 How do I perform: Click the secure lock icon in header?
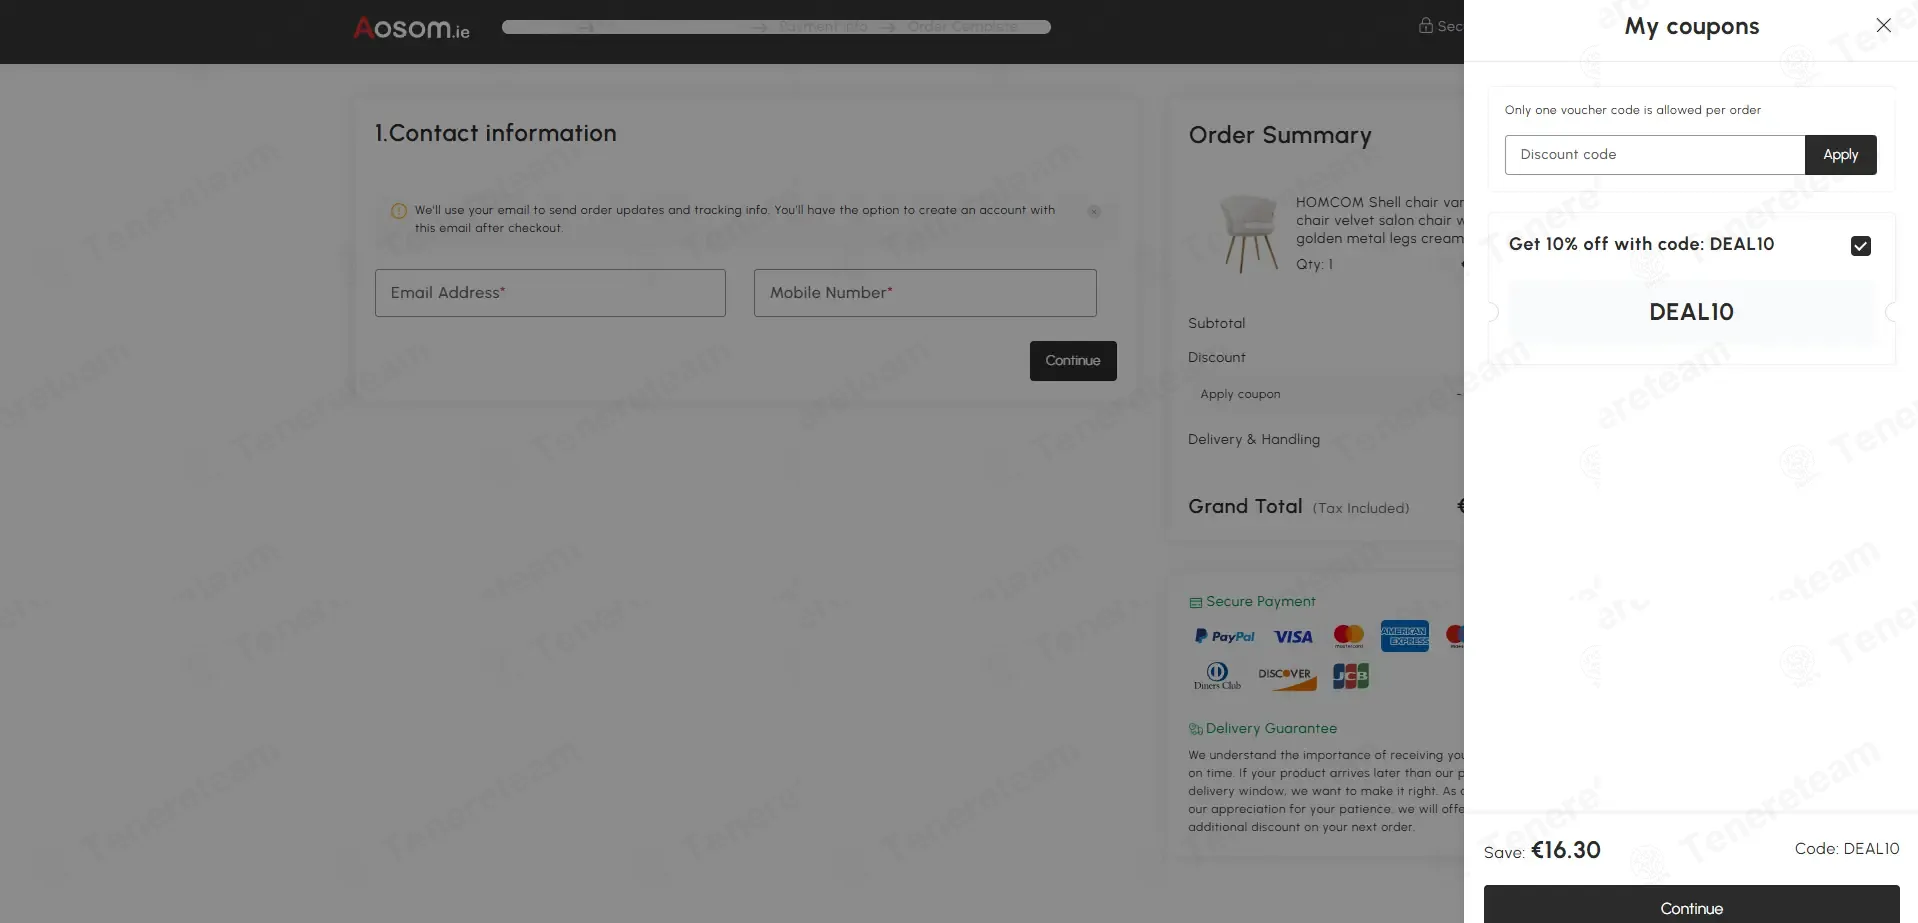[1425, 25]
